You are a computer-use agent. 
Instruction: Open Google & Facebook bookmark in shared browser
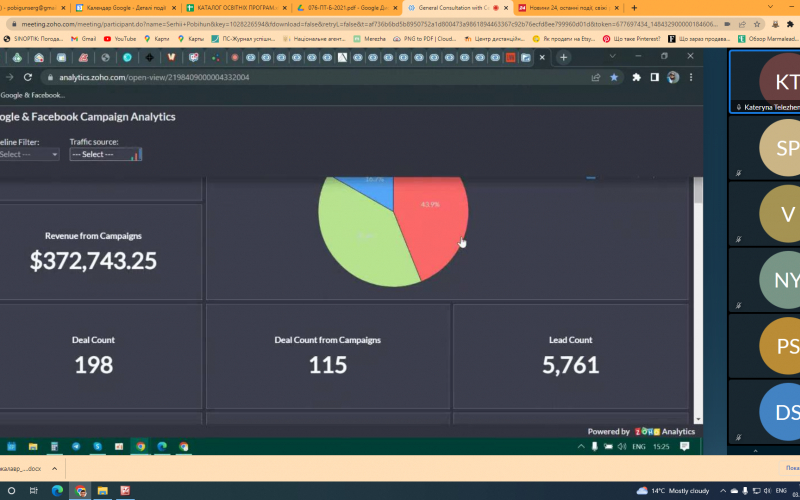32,95
